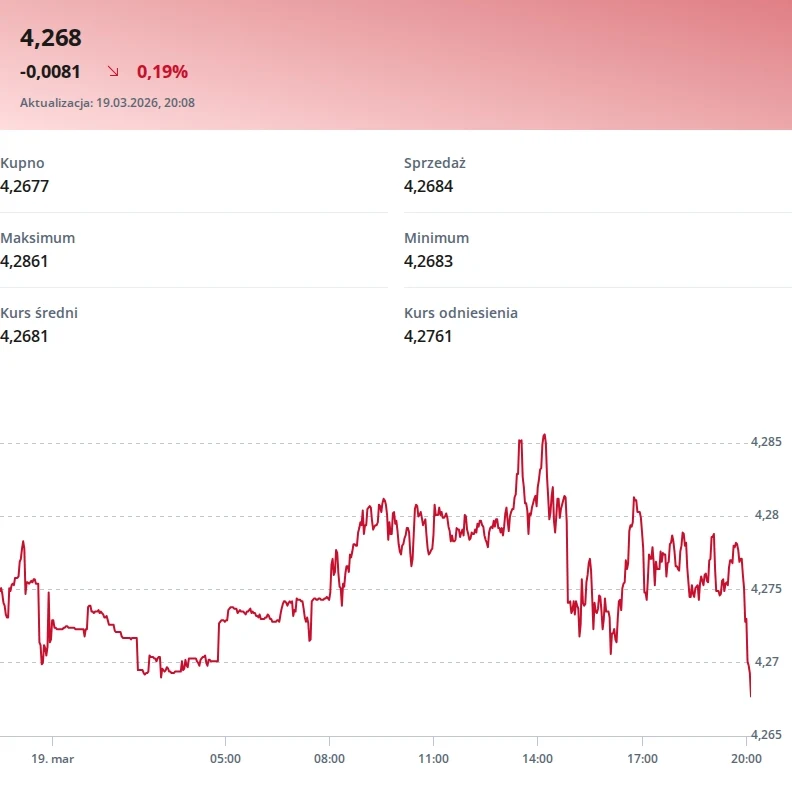Click the 08:00 label on time axis
Viewport: 792px width, 790px height.
coord(329,759)
